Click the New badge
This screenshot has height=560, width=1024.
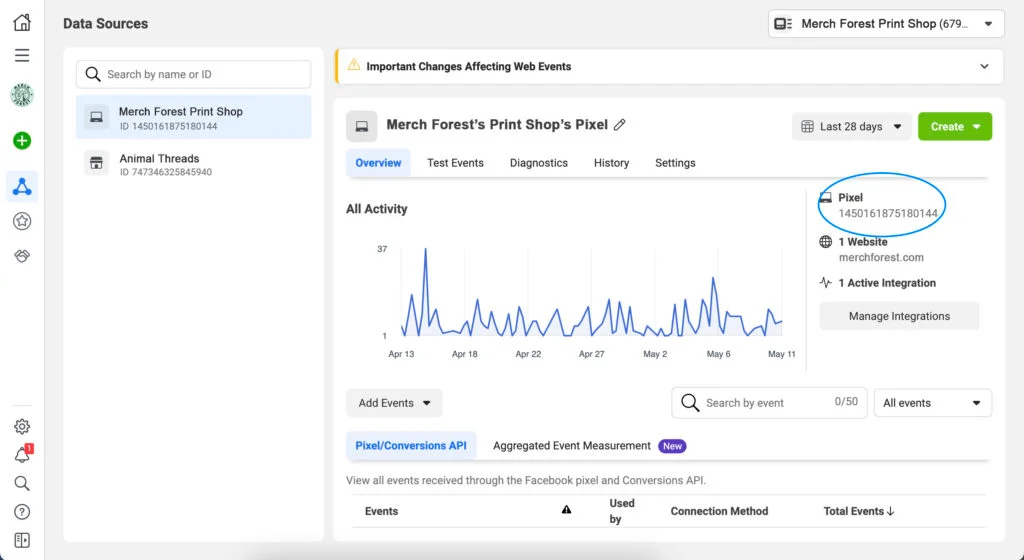pyautogui.click(x=672, y=446)
